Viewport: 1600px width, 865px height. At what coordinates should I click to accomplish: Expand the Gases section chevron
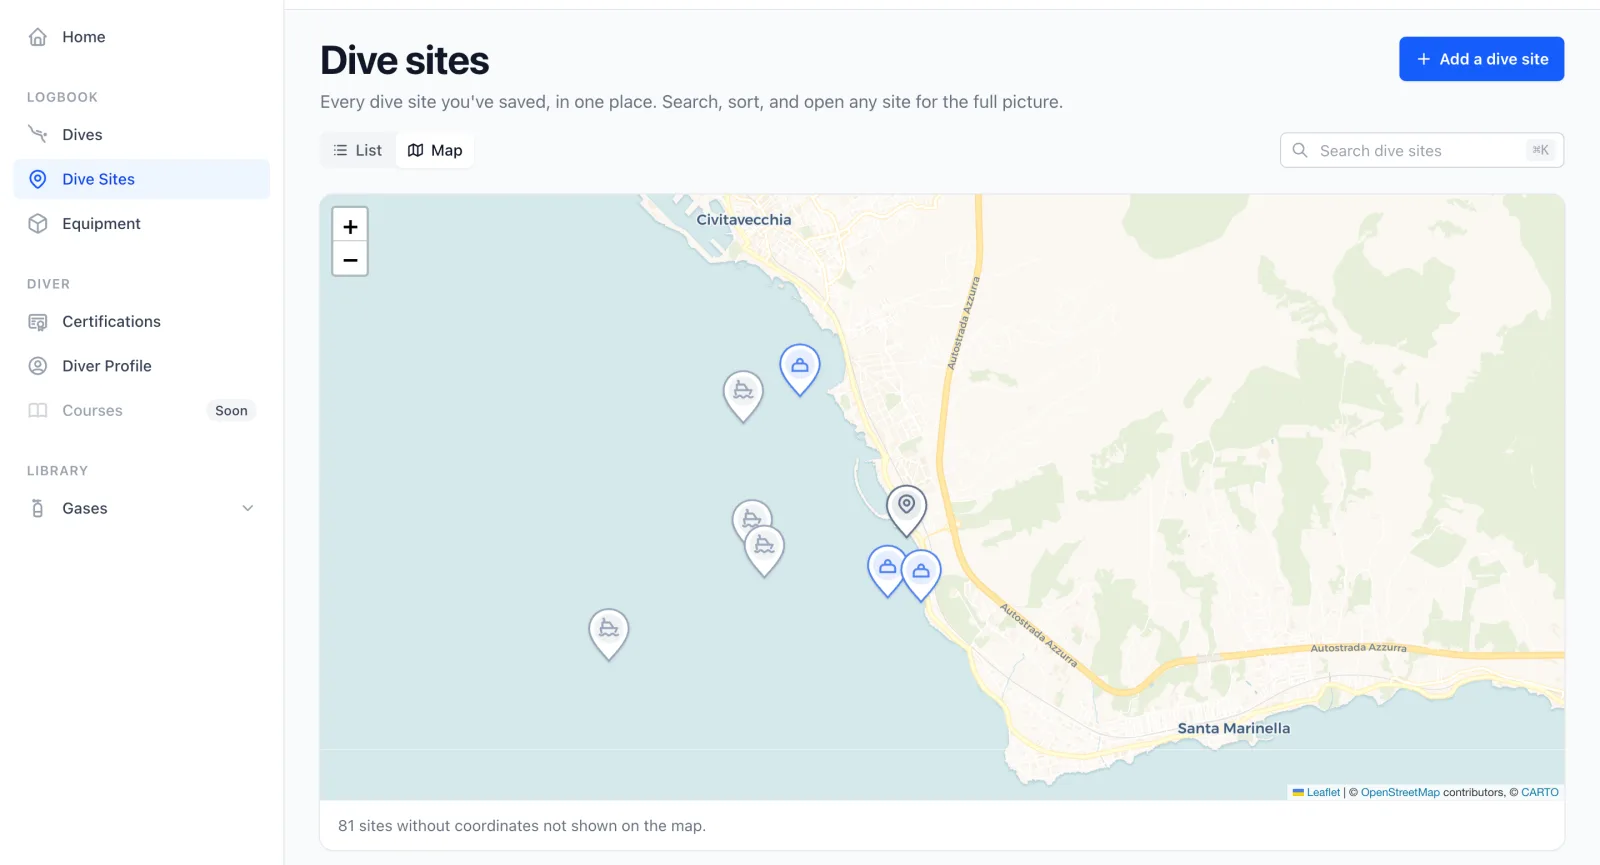pyautogui.click(x=248, y=508)
